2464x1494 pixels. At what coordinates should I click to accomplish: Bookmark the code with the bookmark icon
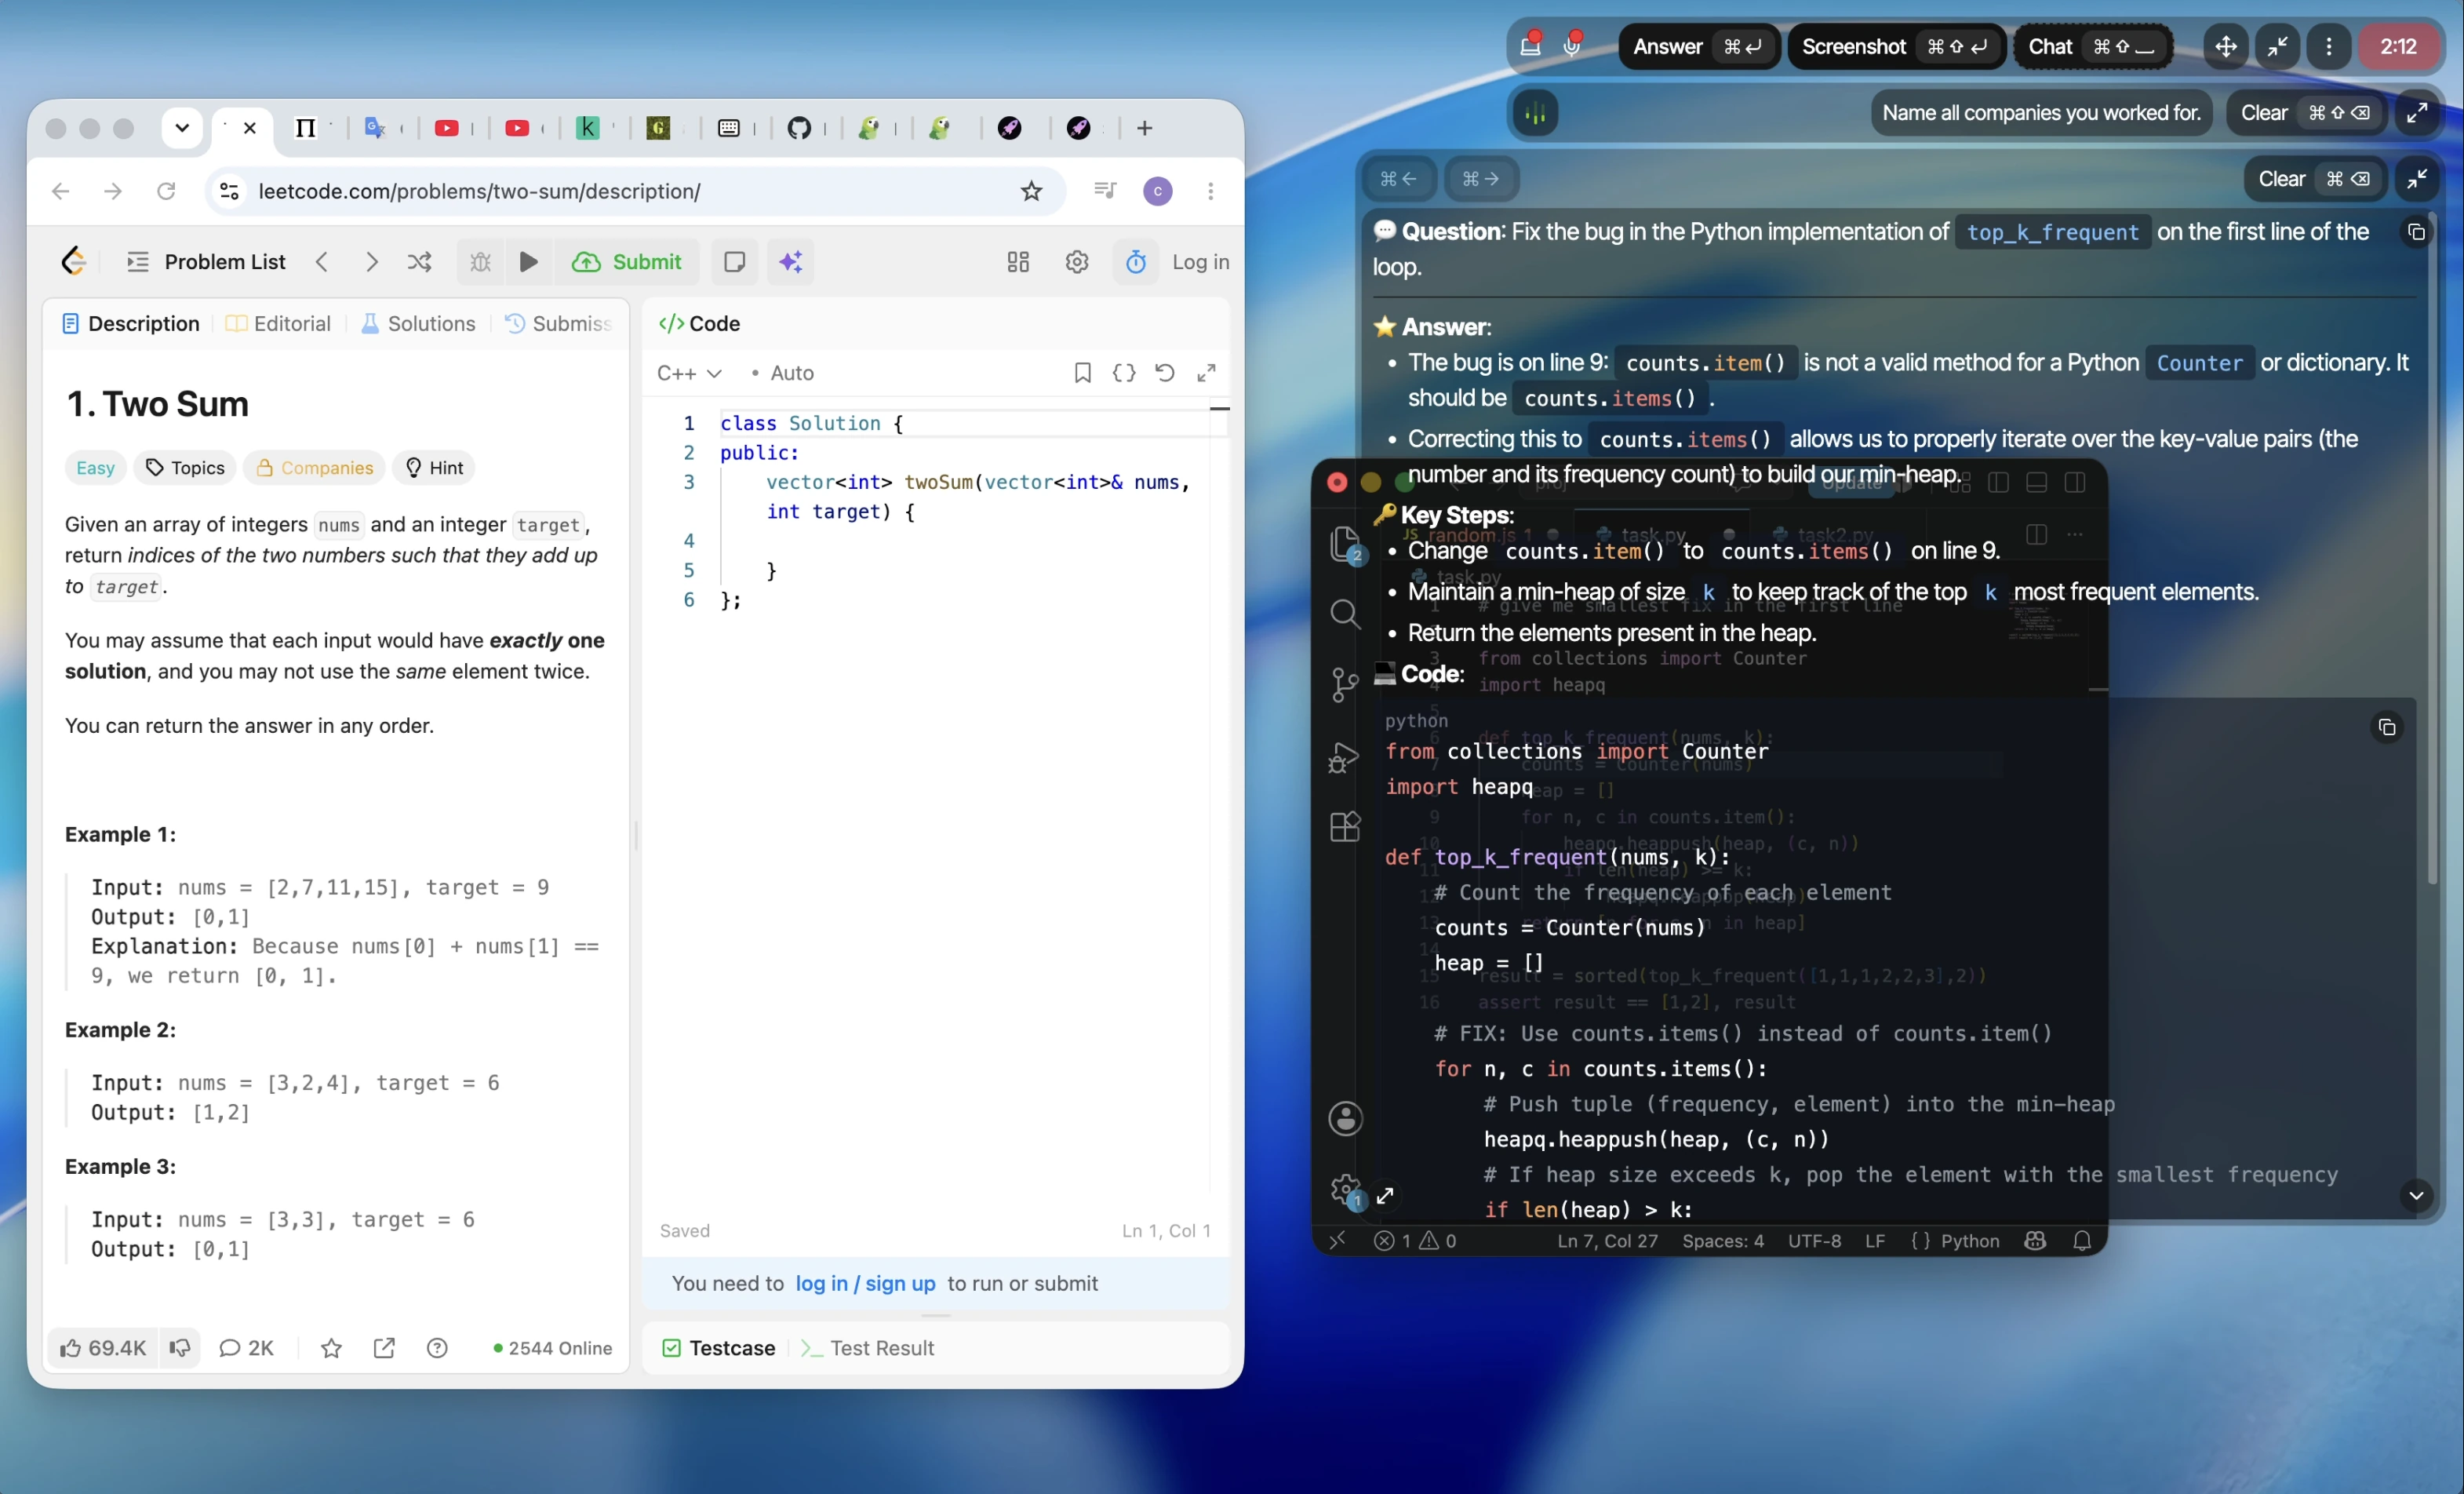[x=1082, y=373]
